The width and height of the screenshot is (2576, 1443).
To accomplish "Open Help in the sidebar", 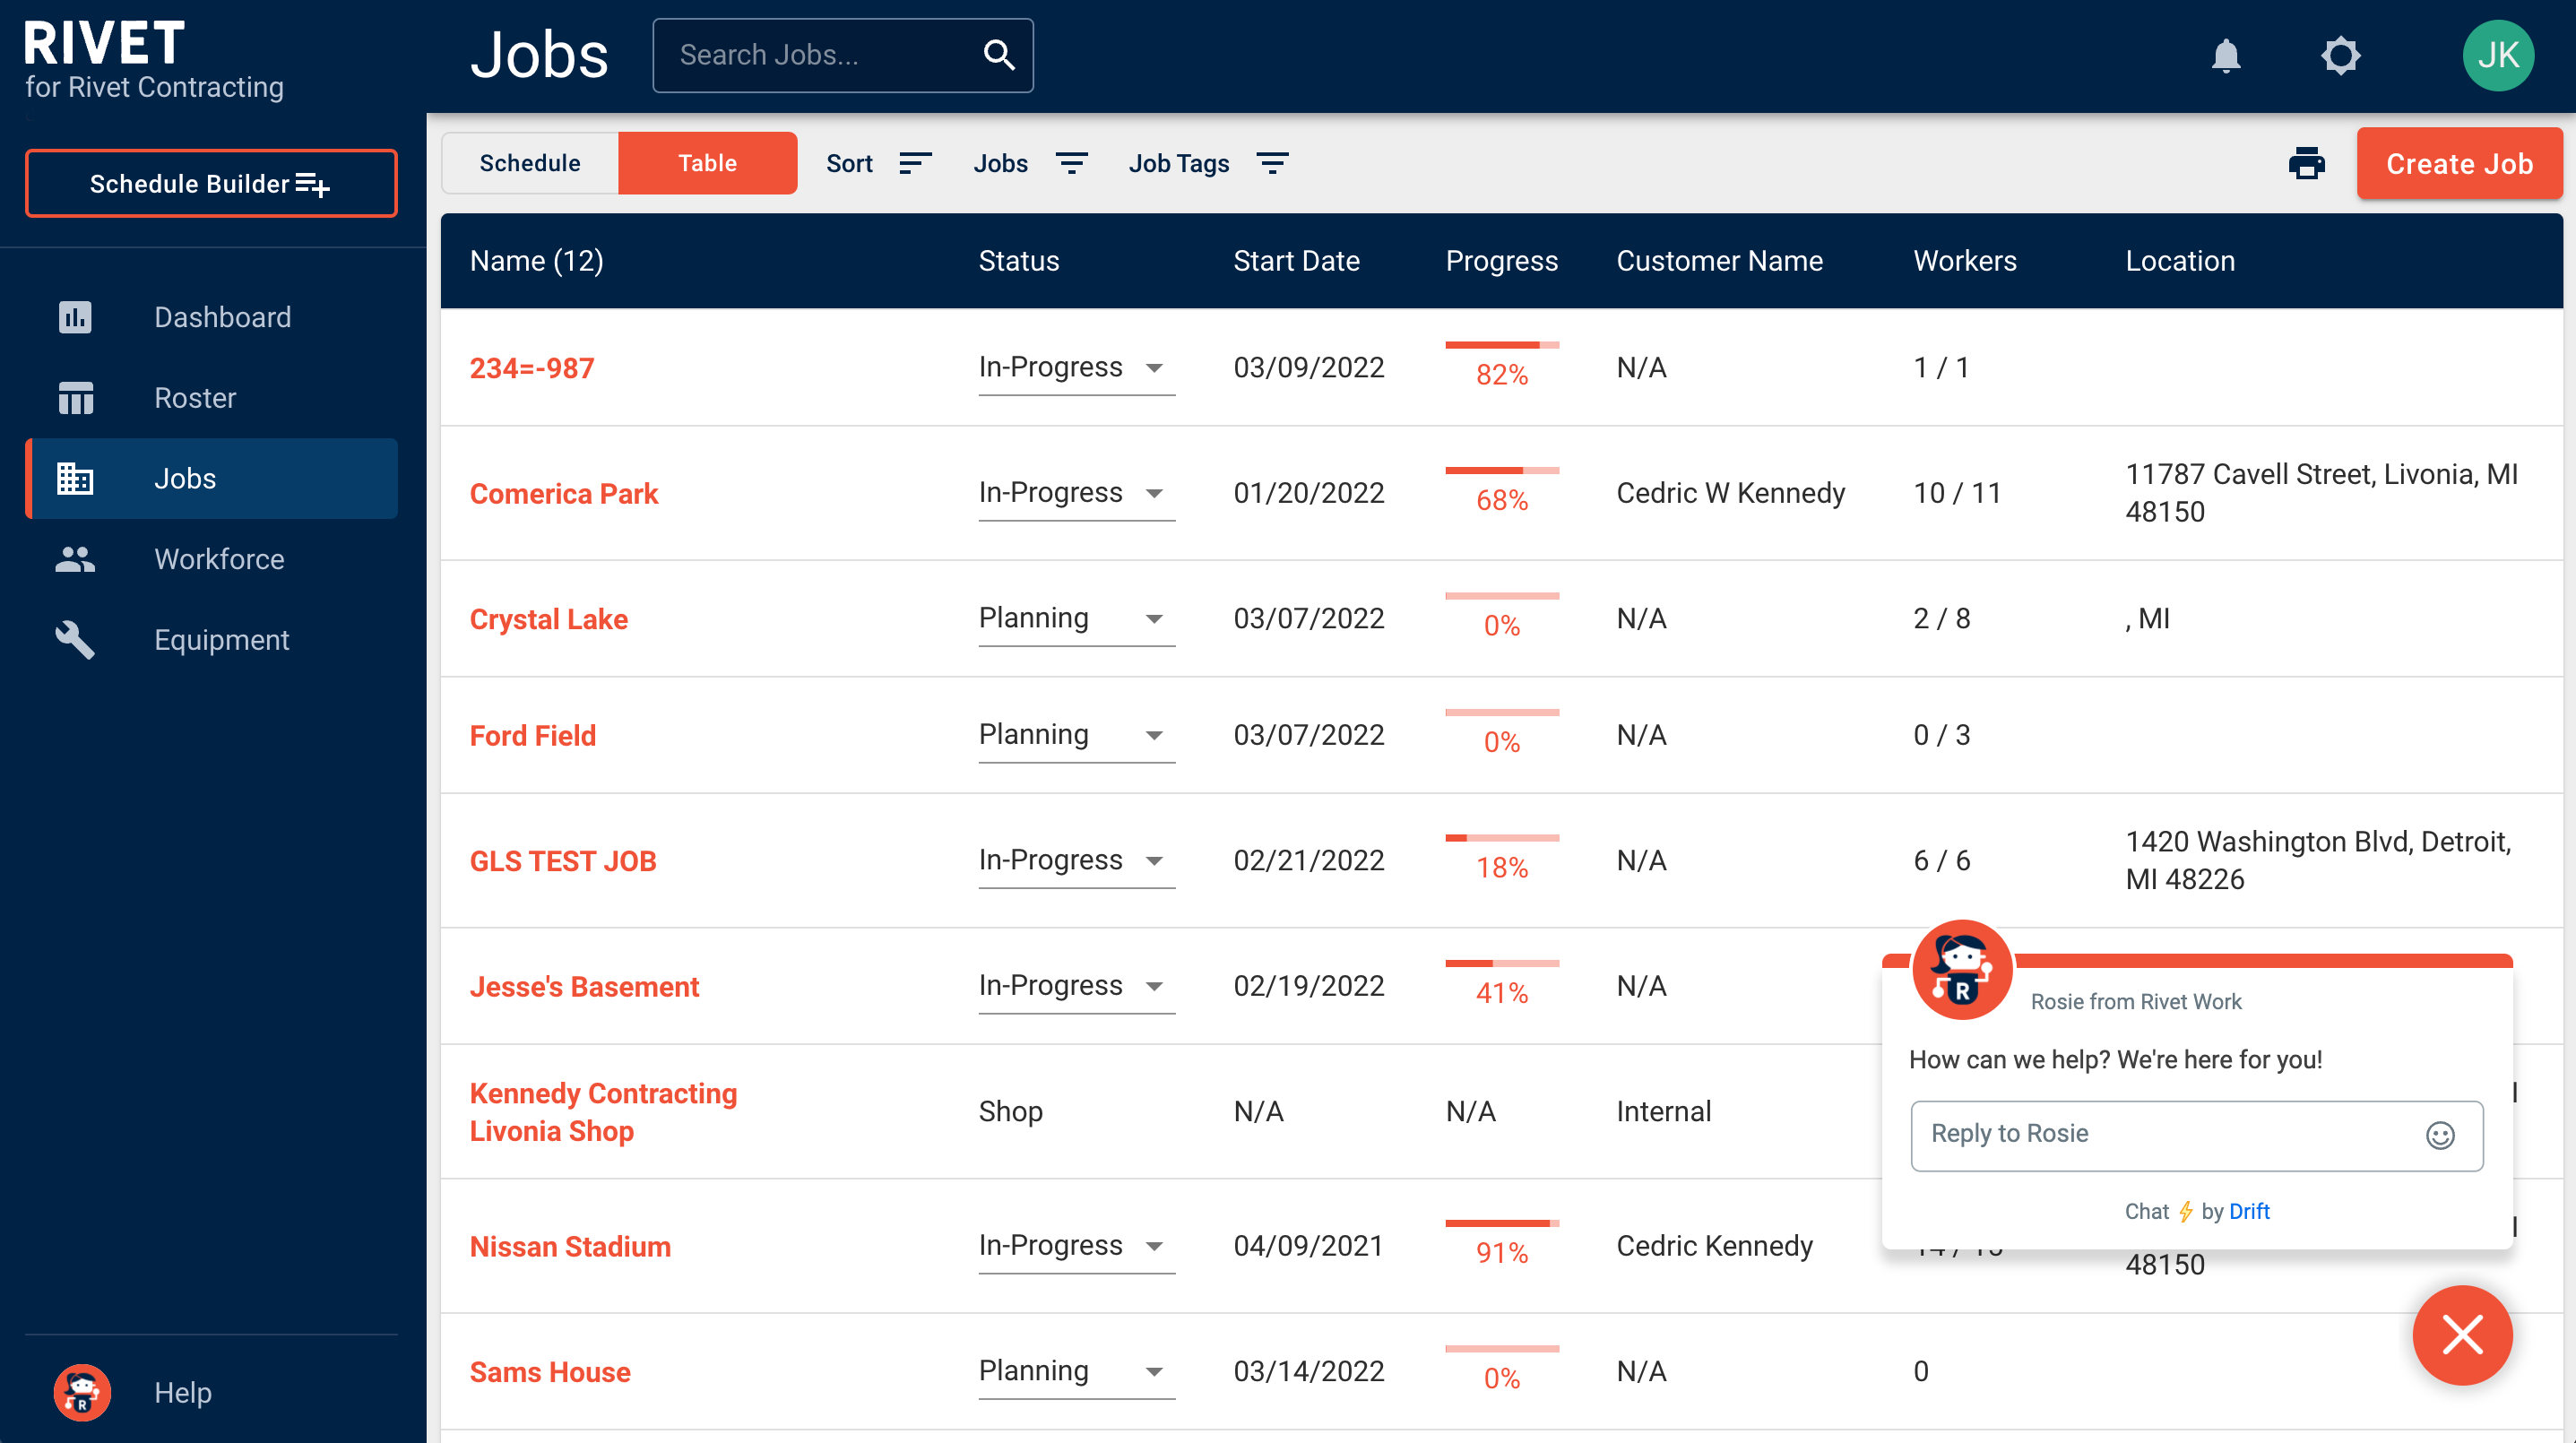I will point(211,1392).
